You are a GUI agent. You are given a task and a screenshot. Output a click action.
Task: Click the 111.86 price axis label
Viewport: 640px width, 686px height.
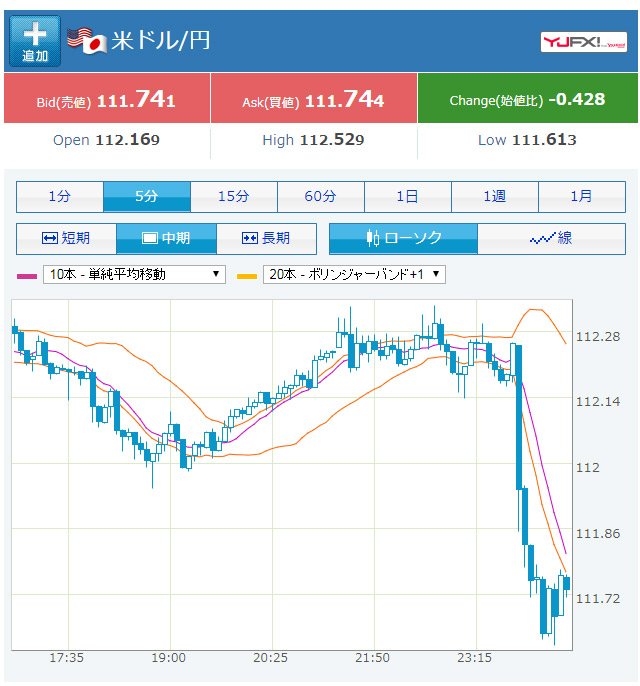[x=598, y=534]
